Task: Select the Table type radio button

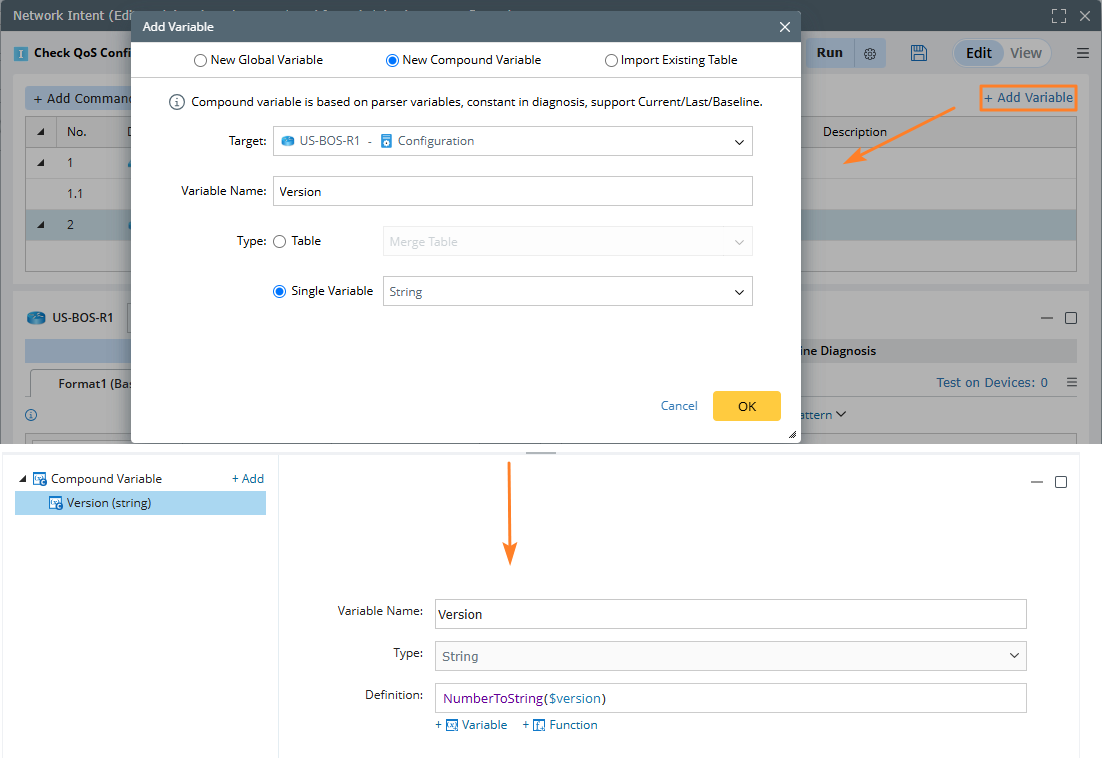Action: pos(280,241)
